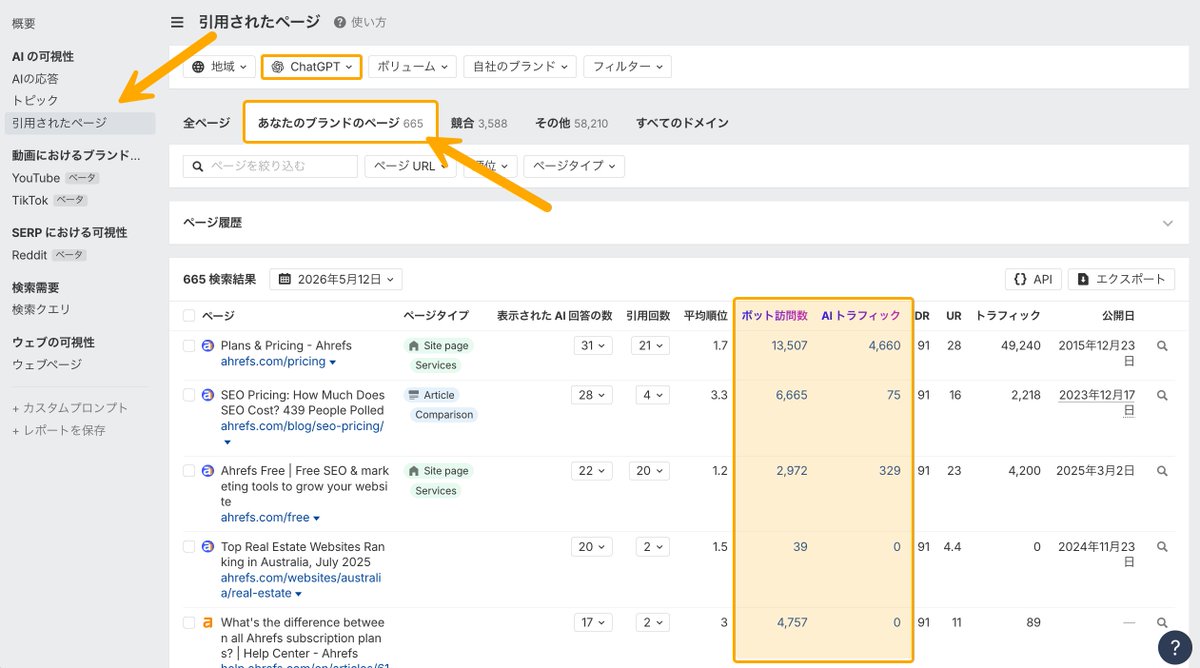Image resolution: width=1200 pixels, height=668 pixels.
Task: Switch to the すべてのドメイン tab
Action: click(682, 123)
